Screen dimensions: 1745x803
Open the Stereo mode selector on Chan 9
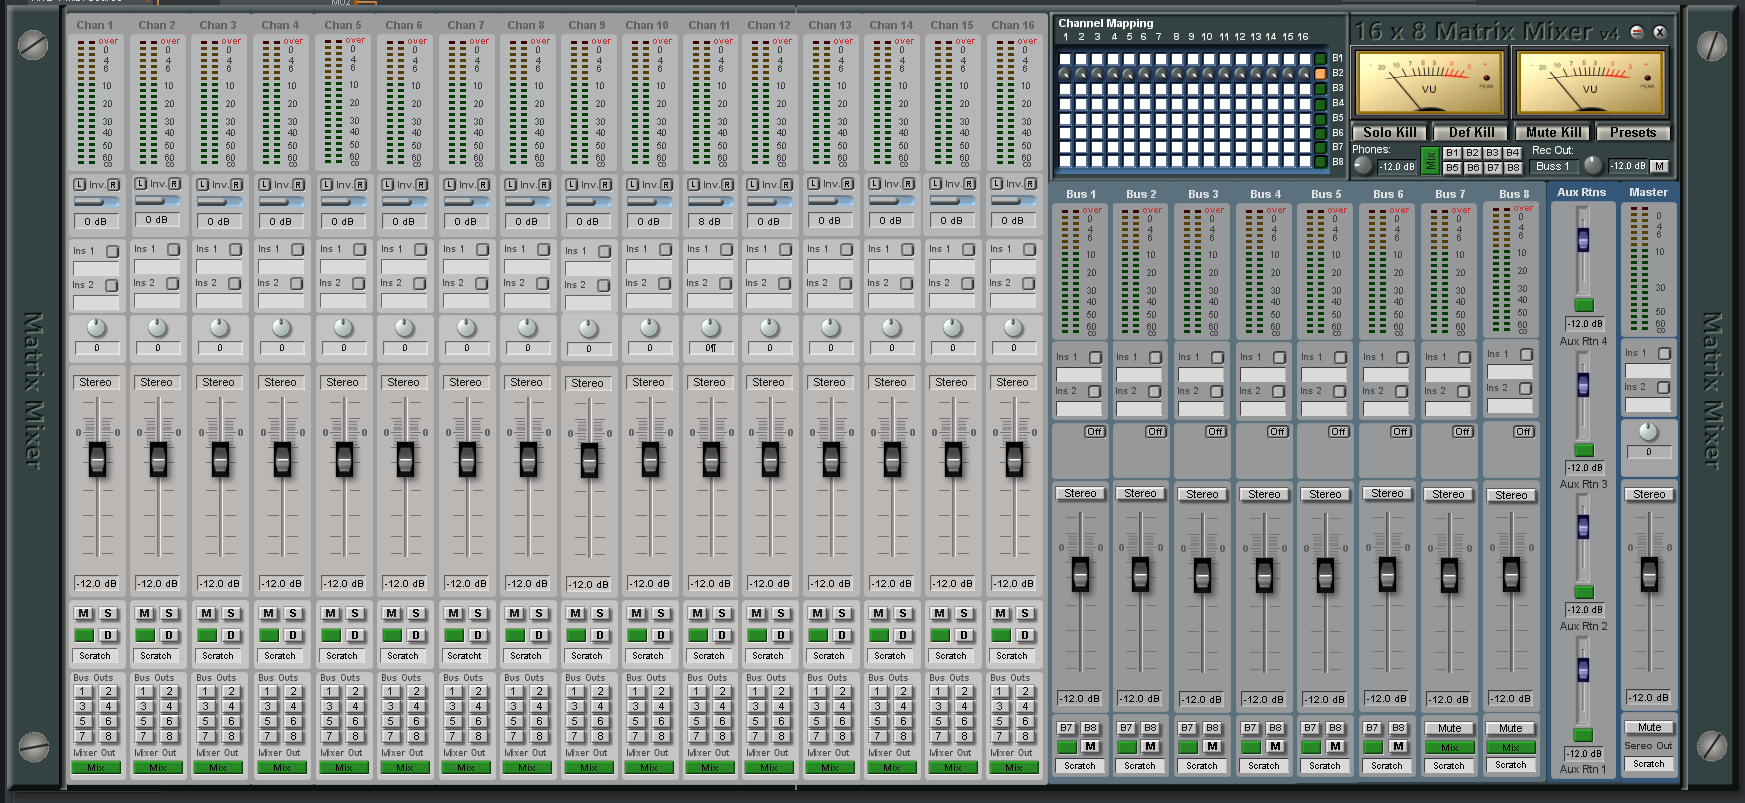pos(587,383)
